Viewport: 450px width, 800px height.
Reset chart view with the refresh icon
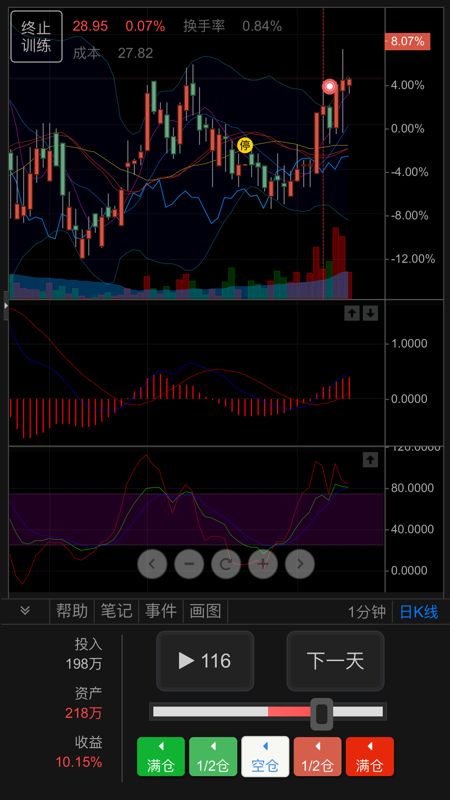(x=226, y=564)
